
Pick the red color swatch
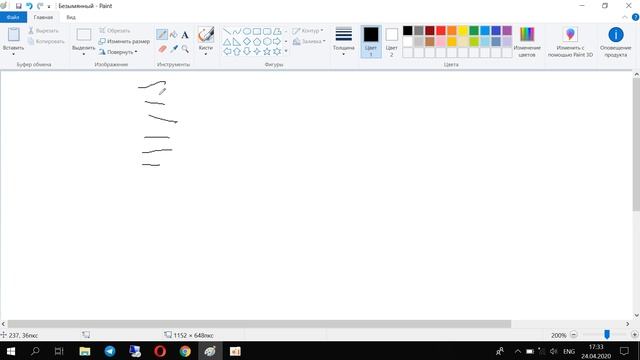[x=441, y=31]
